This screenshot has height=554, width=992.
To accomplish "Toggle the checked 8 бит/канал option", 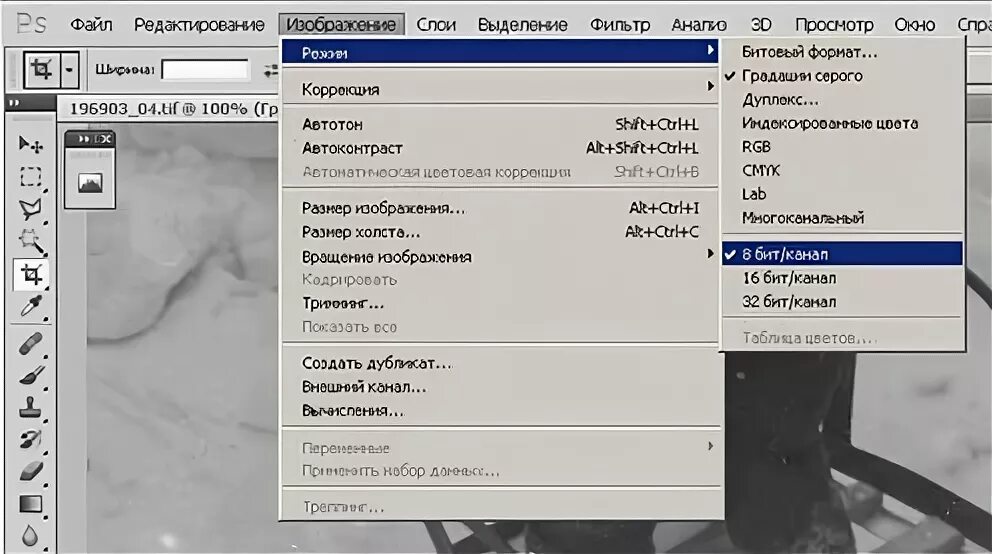I will pyautogui.click(x=843, y=254).
